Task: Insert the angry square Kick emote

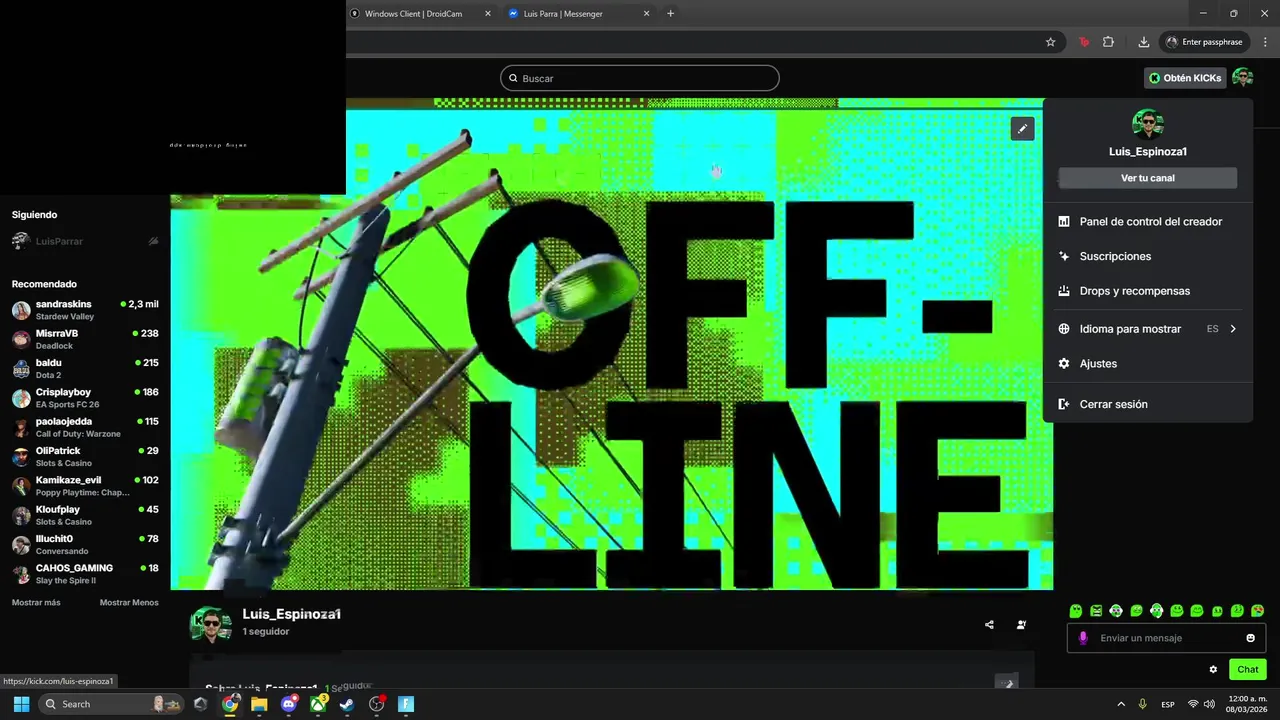Action: tap(1096, 611)
